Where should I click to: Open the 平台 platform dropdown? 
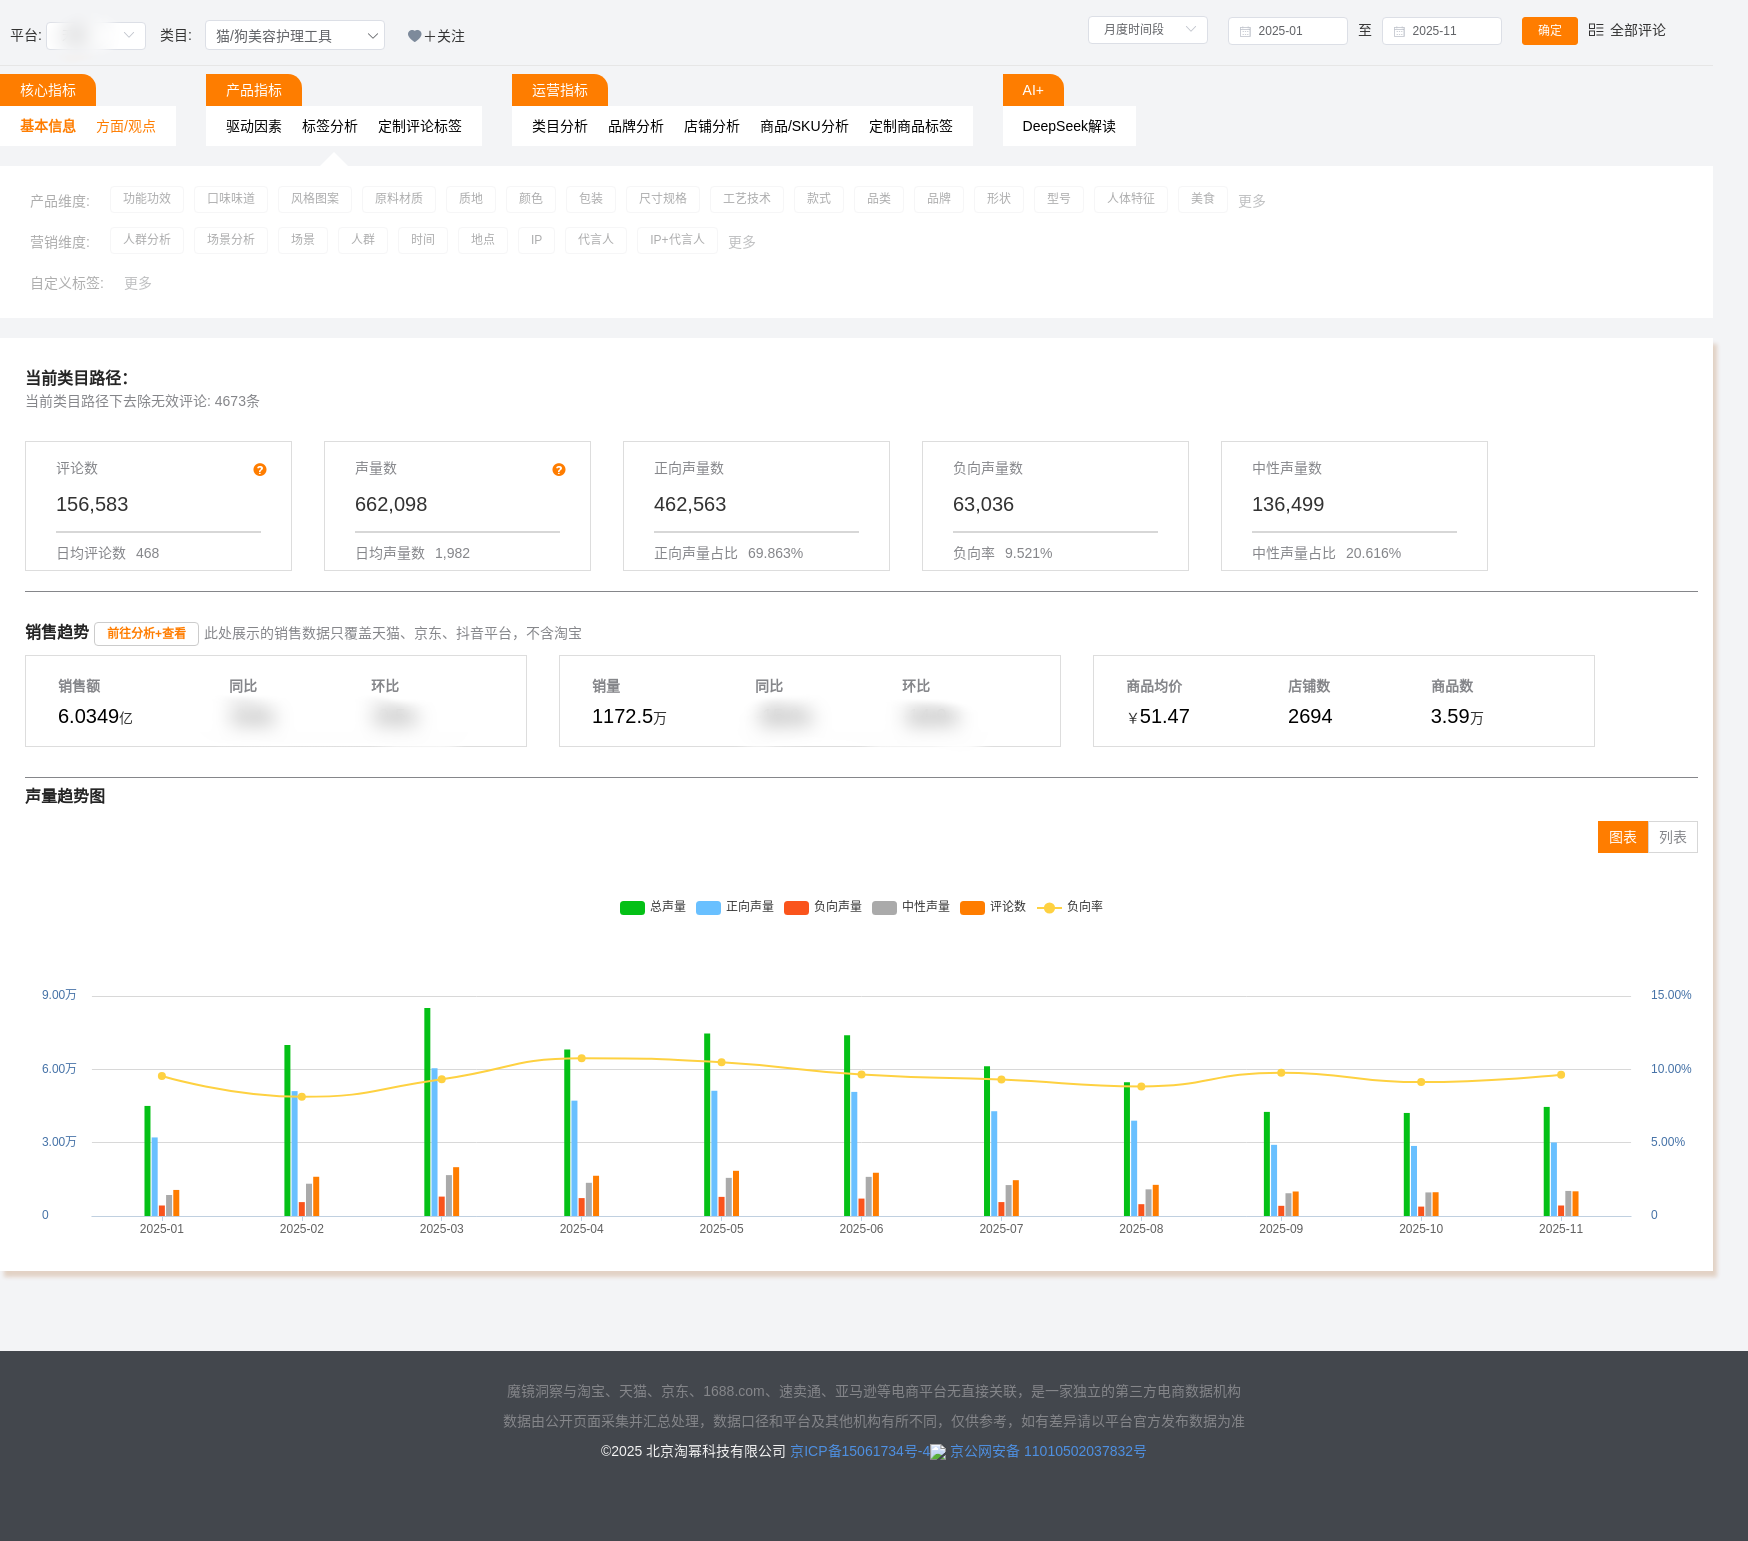pyautogui.click(x=96, y=36)
